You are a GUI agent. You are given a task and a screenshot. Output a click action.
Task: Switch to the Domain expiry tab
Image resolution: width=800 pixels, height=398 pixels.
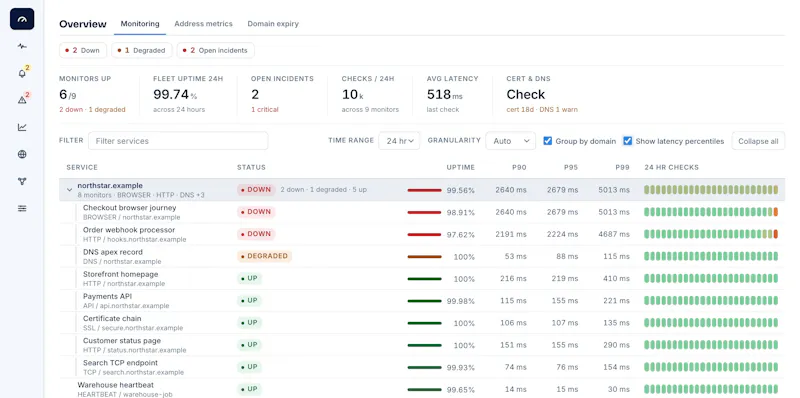(273, 23)
